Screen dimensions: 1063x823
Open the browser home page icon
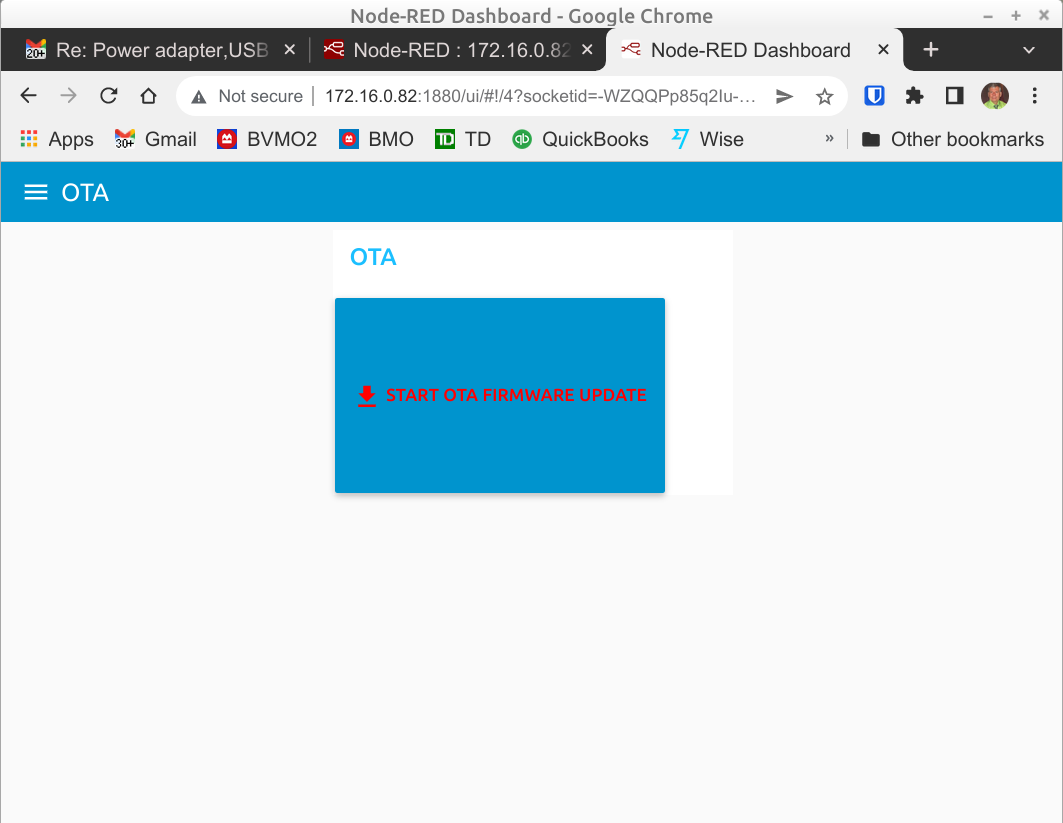point(148,96)
